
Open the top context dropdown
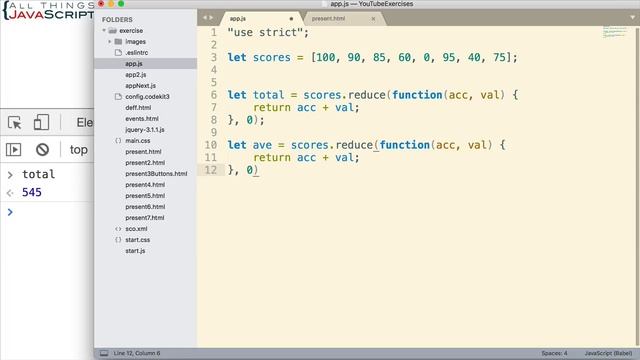pyautogui.click(x=79, y=150)
